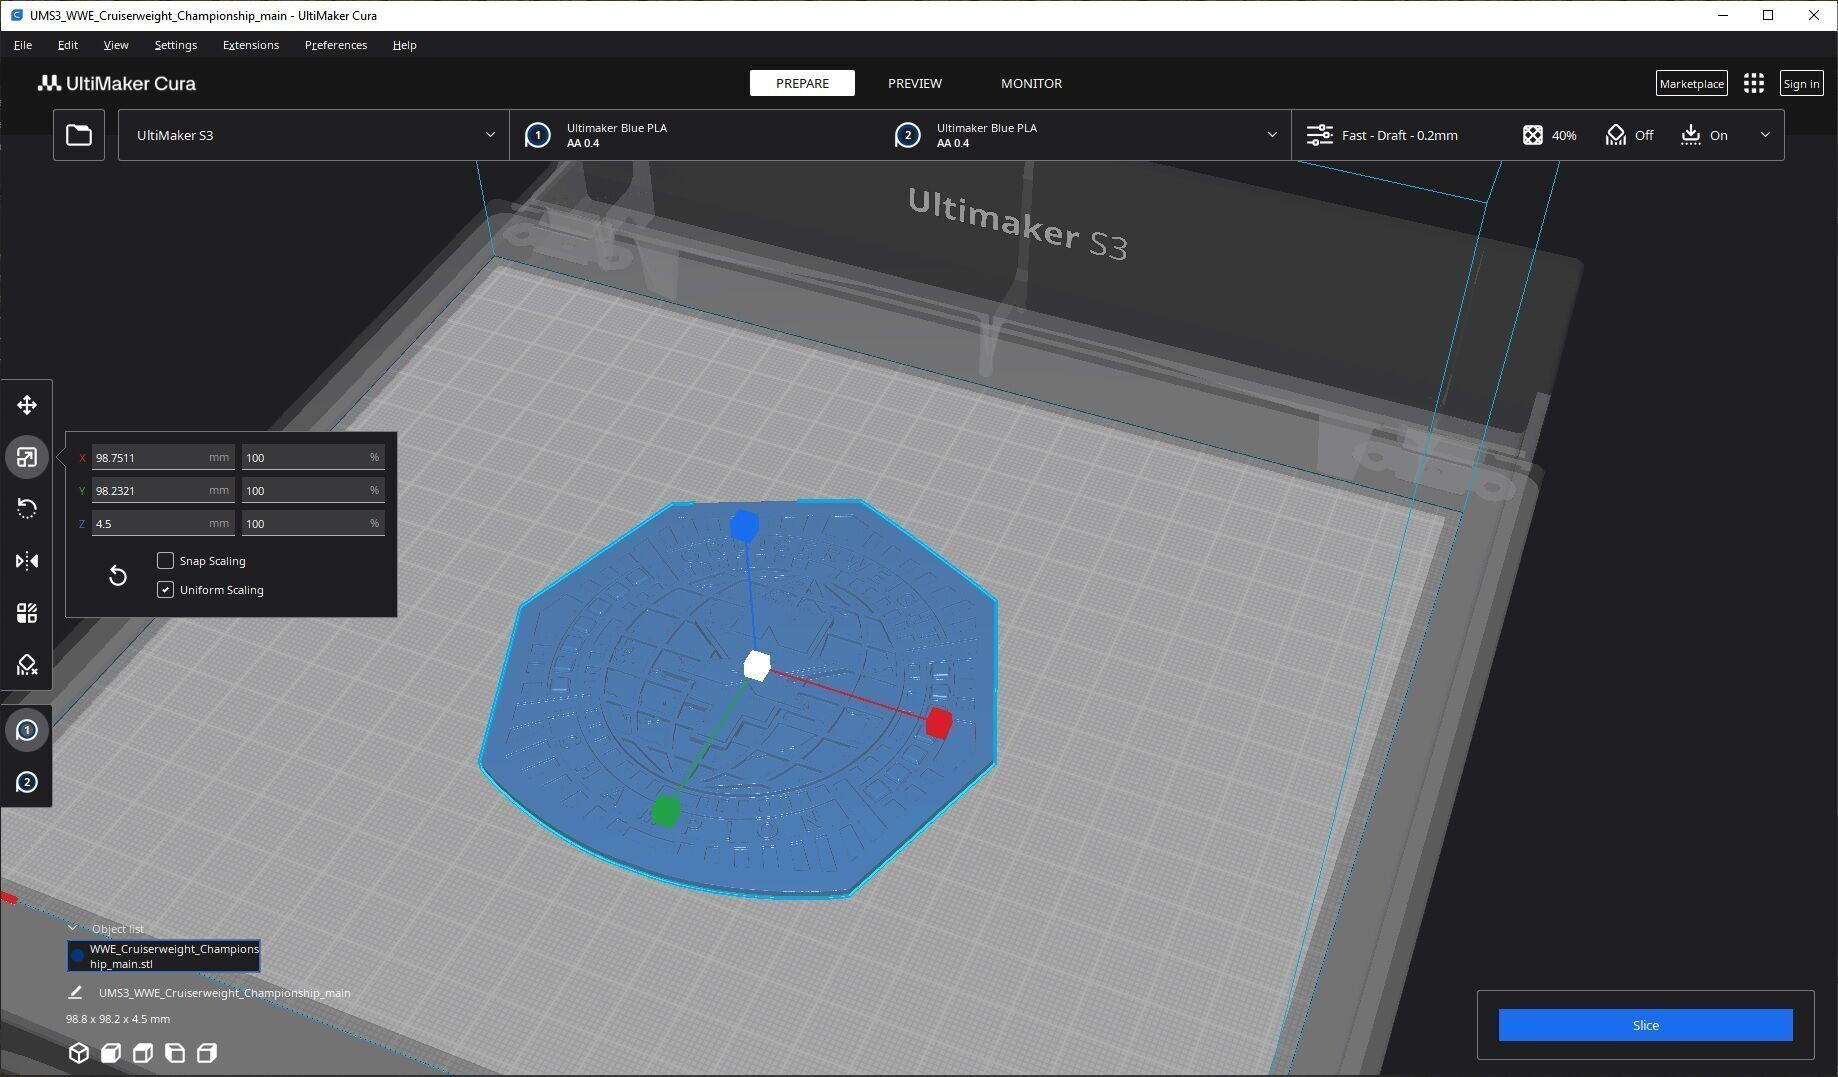Screen dimensions: 1838x1077
Task: Uncheck the Uniform Scaling checkbox
Action: [166, 590]
